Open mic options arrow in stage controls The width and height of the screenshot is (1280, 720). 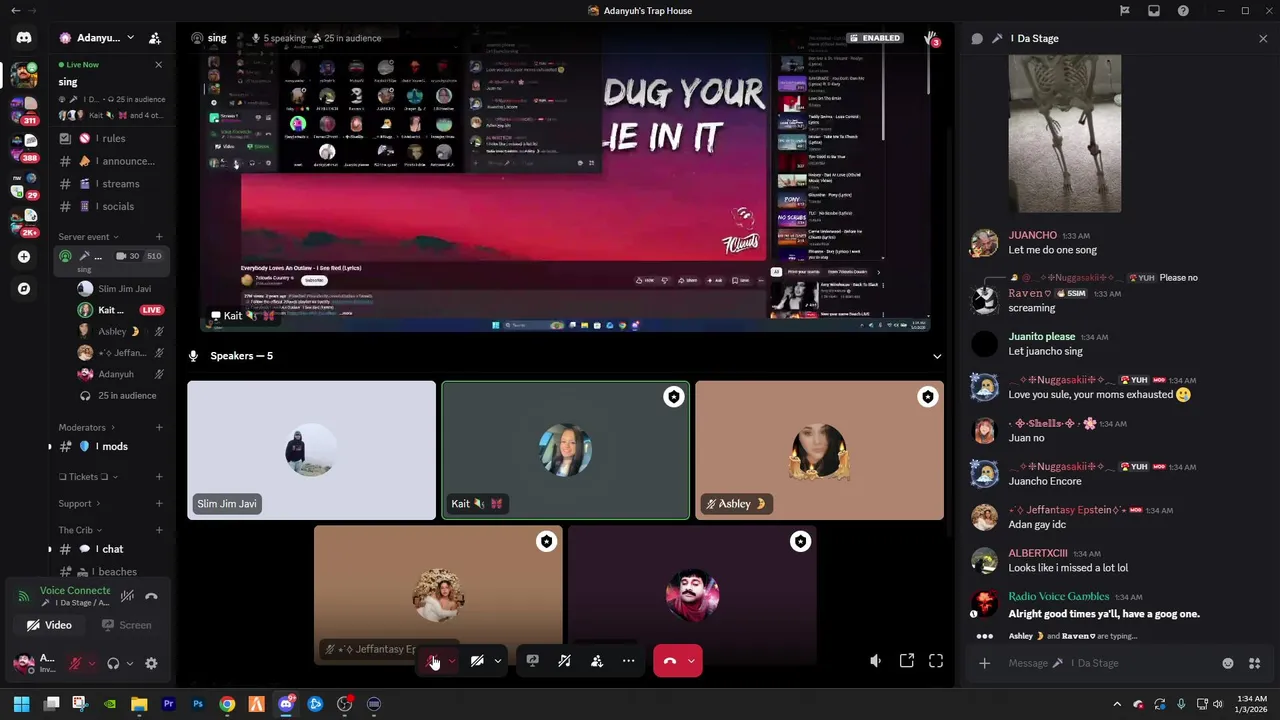pos(452,661)
